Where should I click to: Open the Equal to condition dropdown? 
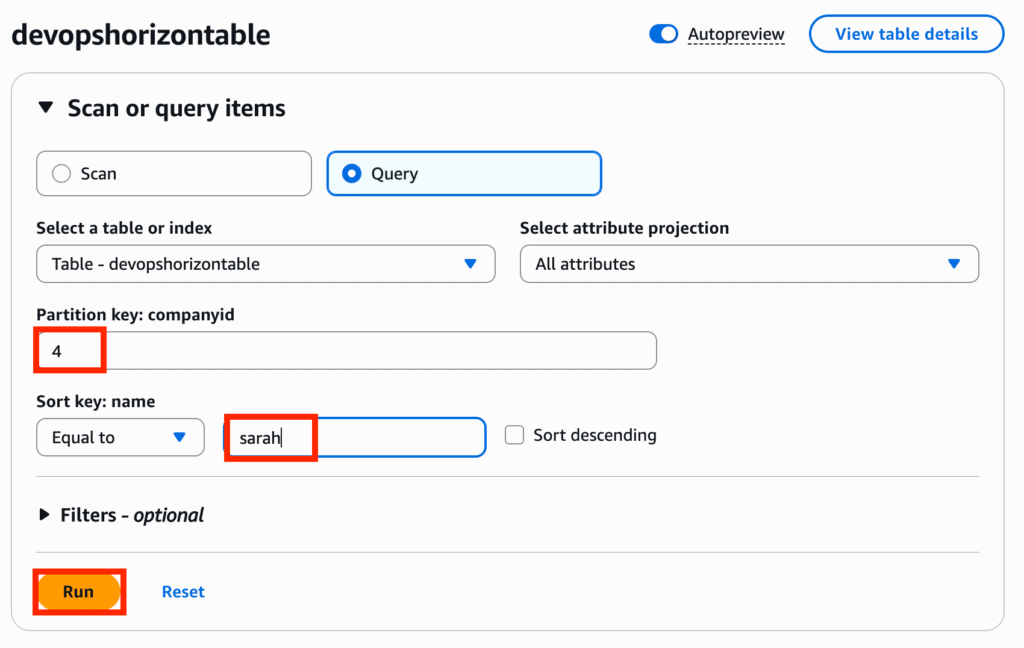click(120, 437)
